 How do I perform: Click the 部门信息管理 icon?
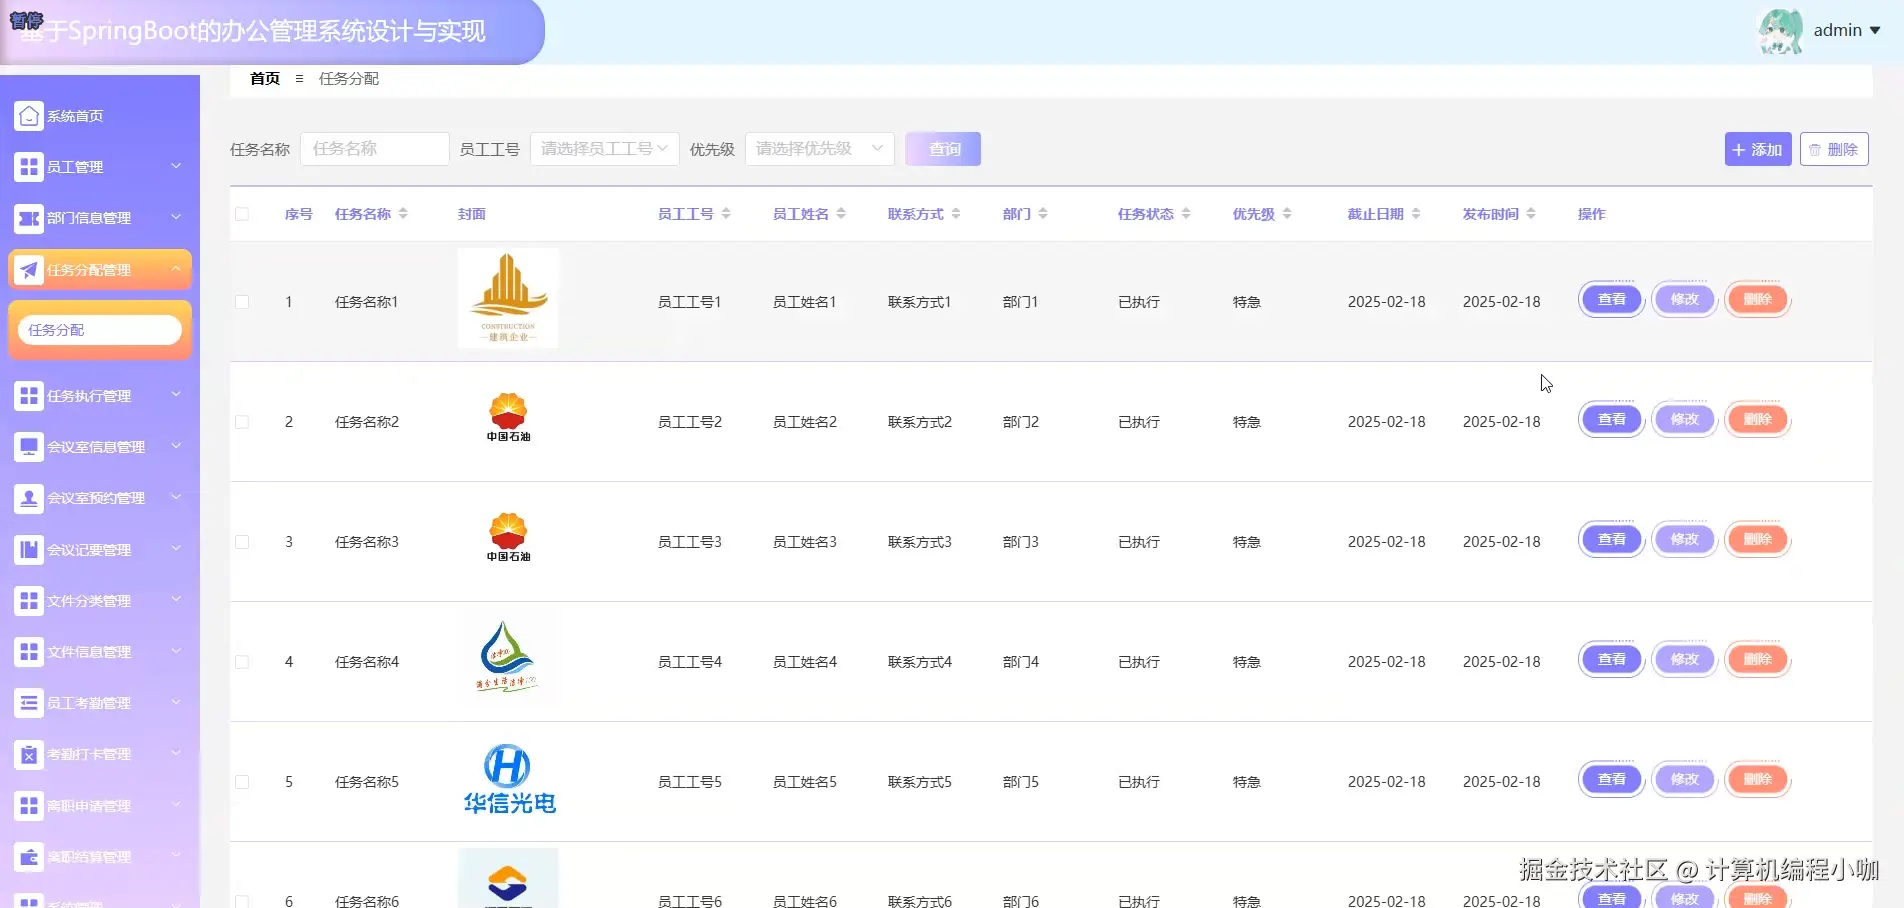(29, 218)
